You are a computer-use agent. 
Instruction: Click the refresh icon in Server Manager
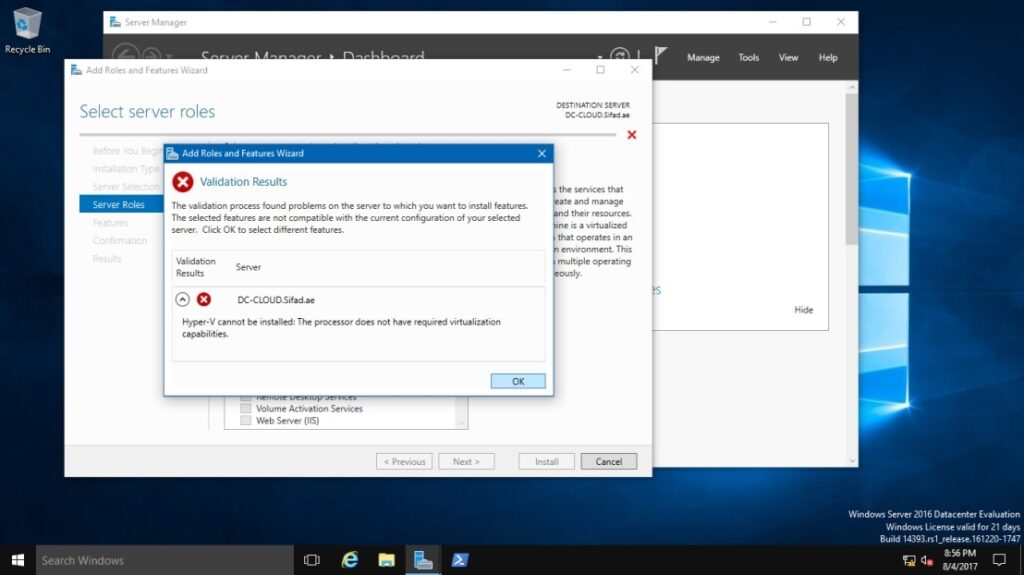(620, 56)
